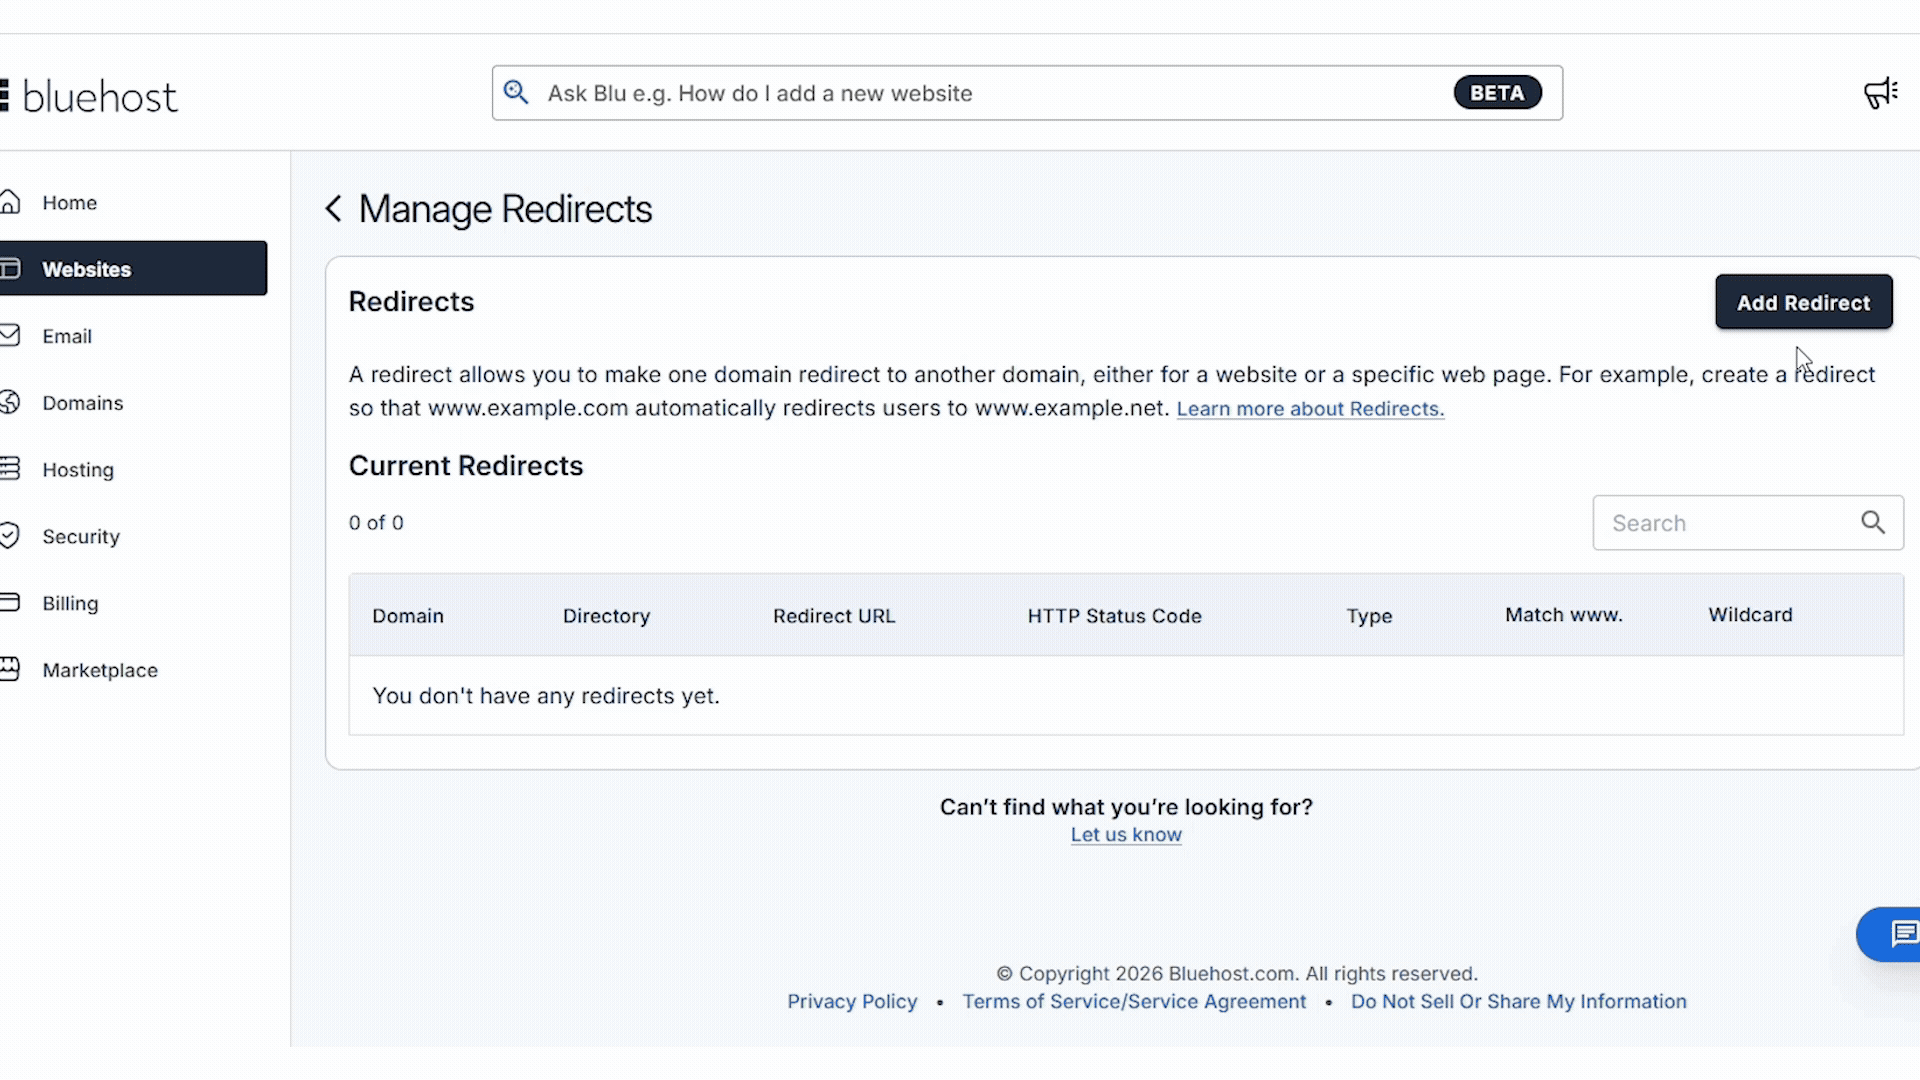Screen dimensions: 1920x1080
Task: Click the Security shield icon
Action: click(x=10, y=536)
